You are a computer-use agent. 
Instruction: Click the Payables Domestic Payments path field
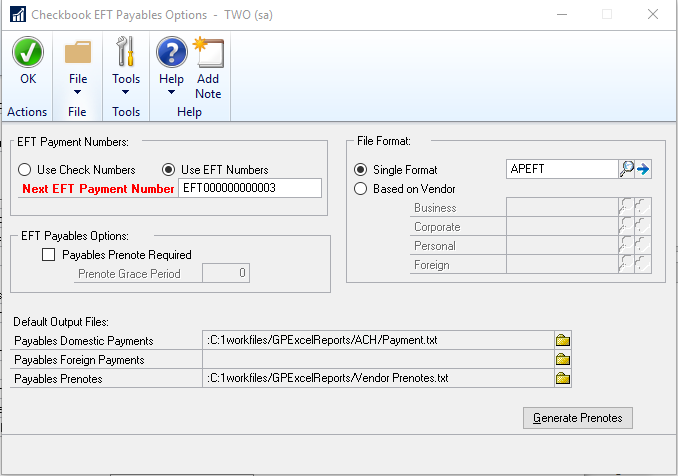coord(378,340)
